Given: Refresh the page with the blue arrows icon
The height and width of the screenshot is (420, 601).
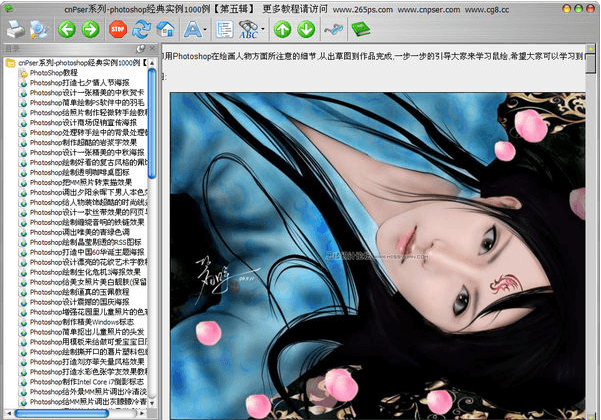Looking at the screenshot, I should (x=141, y=30).
